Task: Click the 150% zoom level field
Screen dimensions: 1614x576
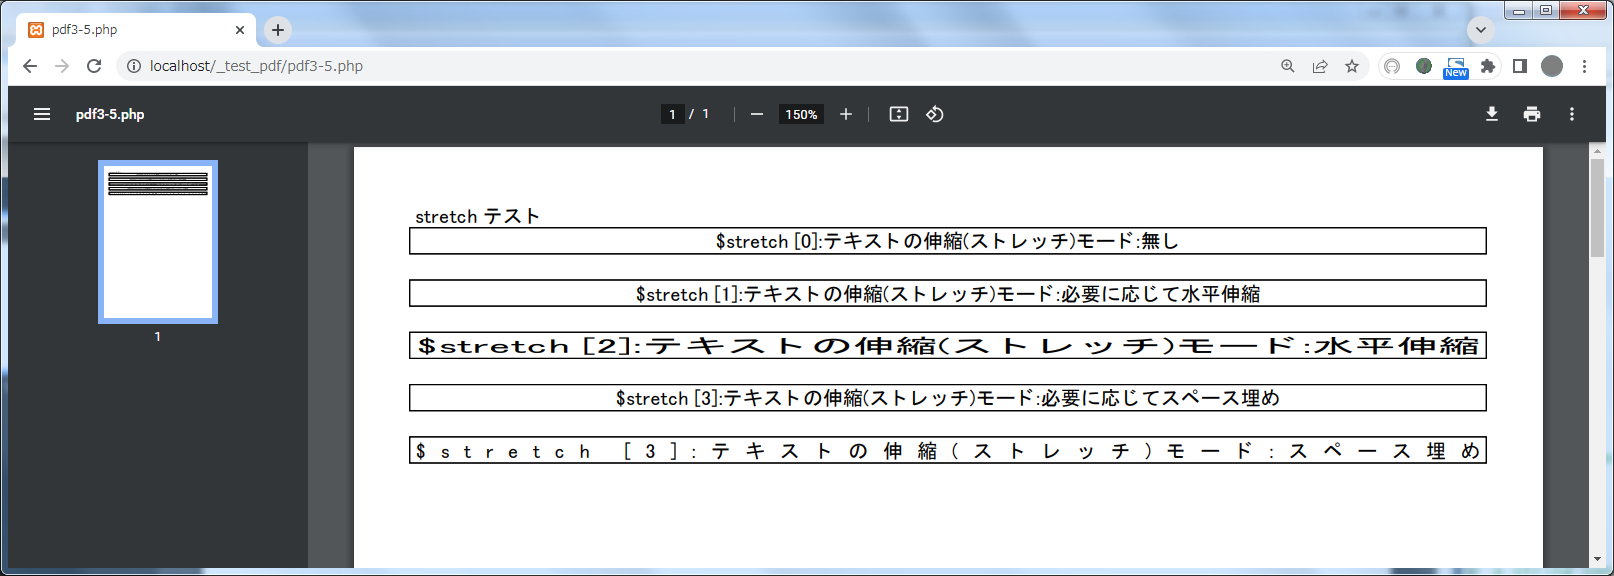Action: click(801, 114)
